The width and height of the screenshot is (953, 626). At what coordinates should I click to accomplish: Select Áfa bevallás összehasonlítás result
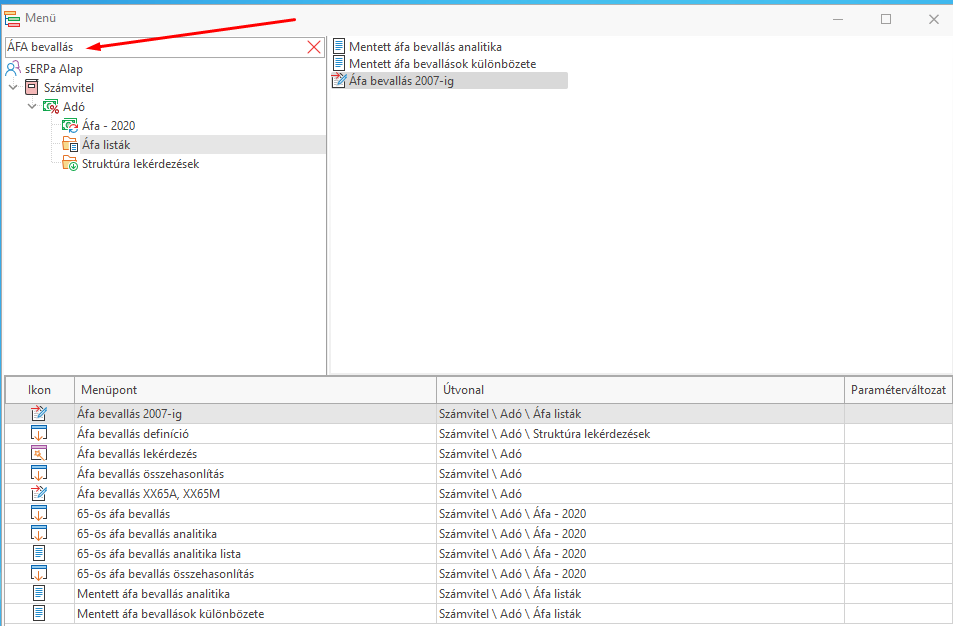[151, 474]
